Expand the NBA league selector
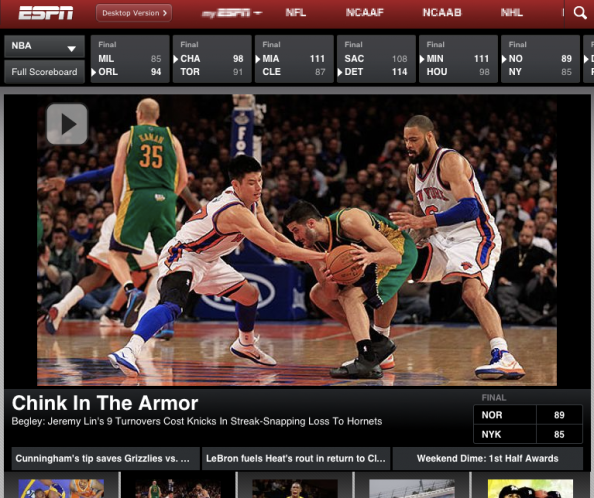The height and width of the screenshot is (498, 594). click(x=44, y=47)
